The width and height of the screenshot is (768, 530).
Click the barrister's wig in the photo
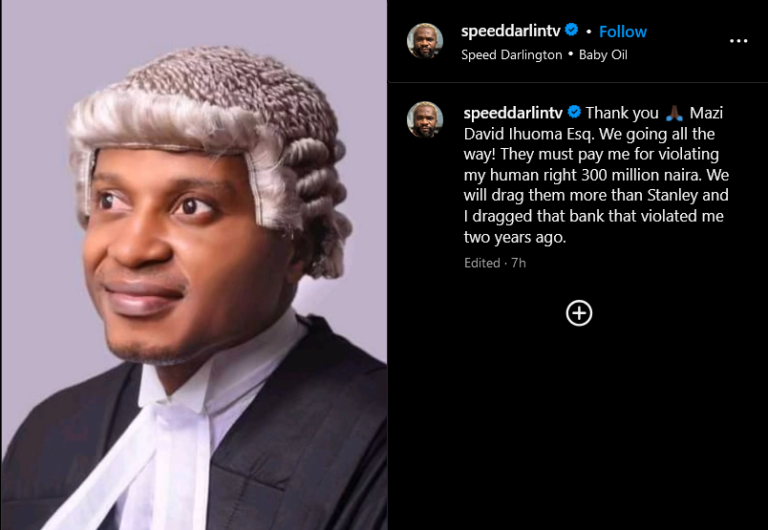[210, 110]
